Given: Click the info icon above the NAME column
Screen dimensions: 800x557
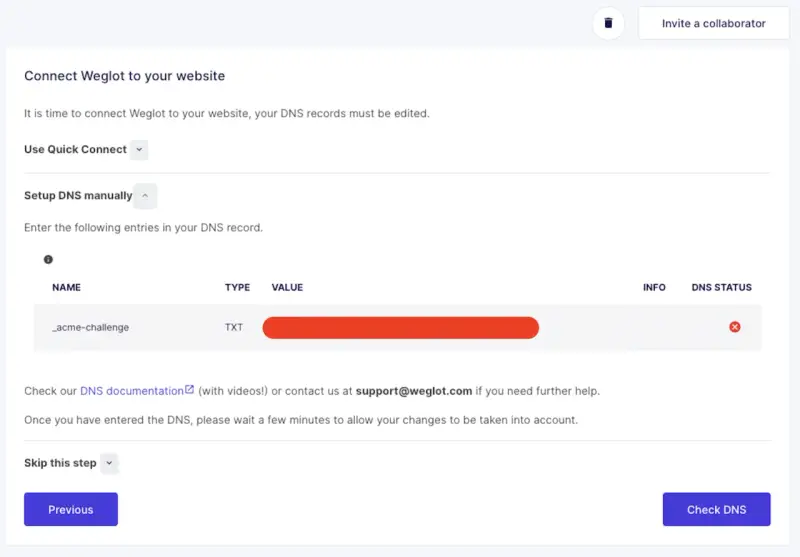Looking at the screenshot, I should coord(48,259).
